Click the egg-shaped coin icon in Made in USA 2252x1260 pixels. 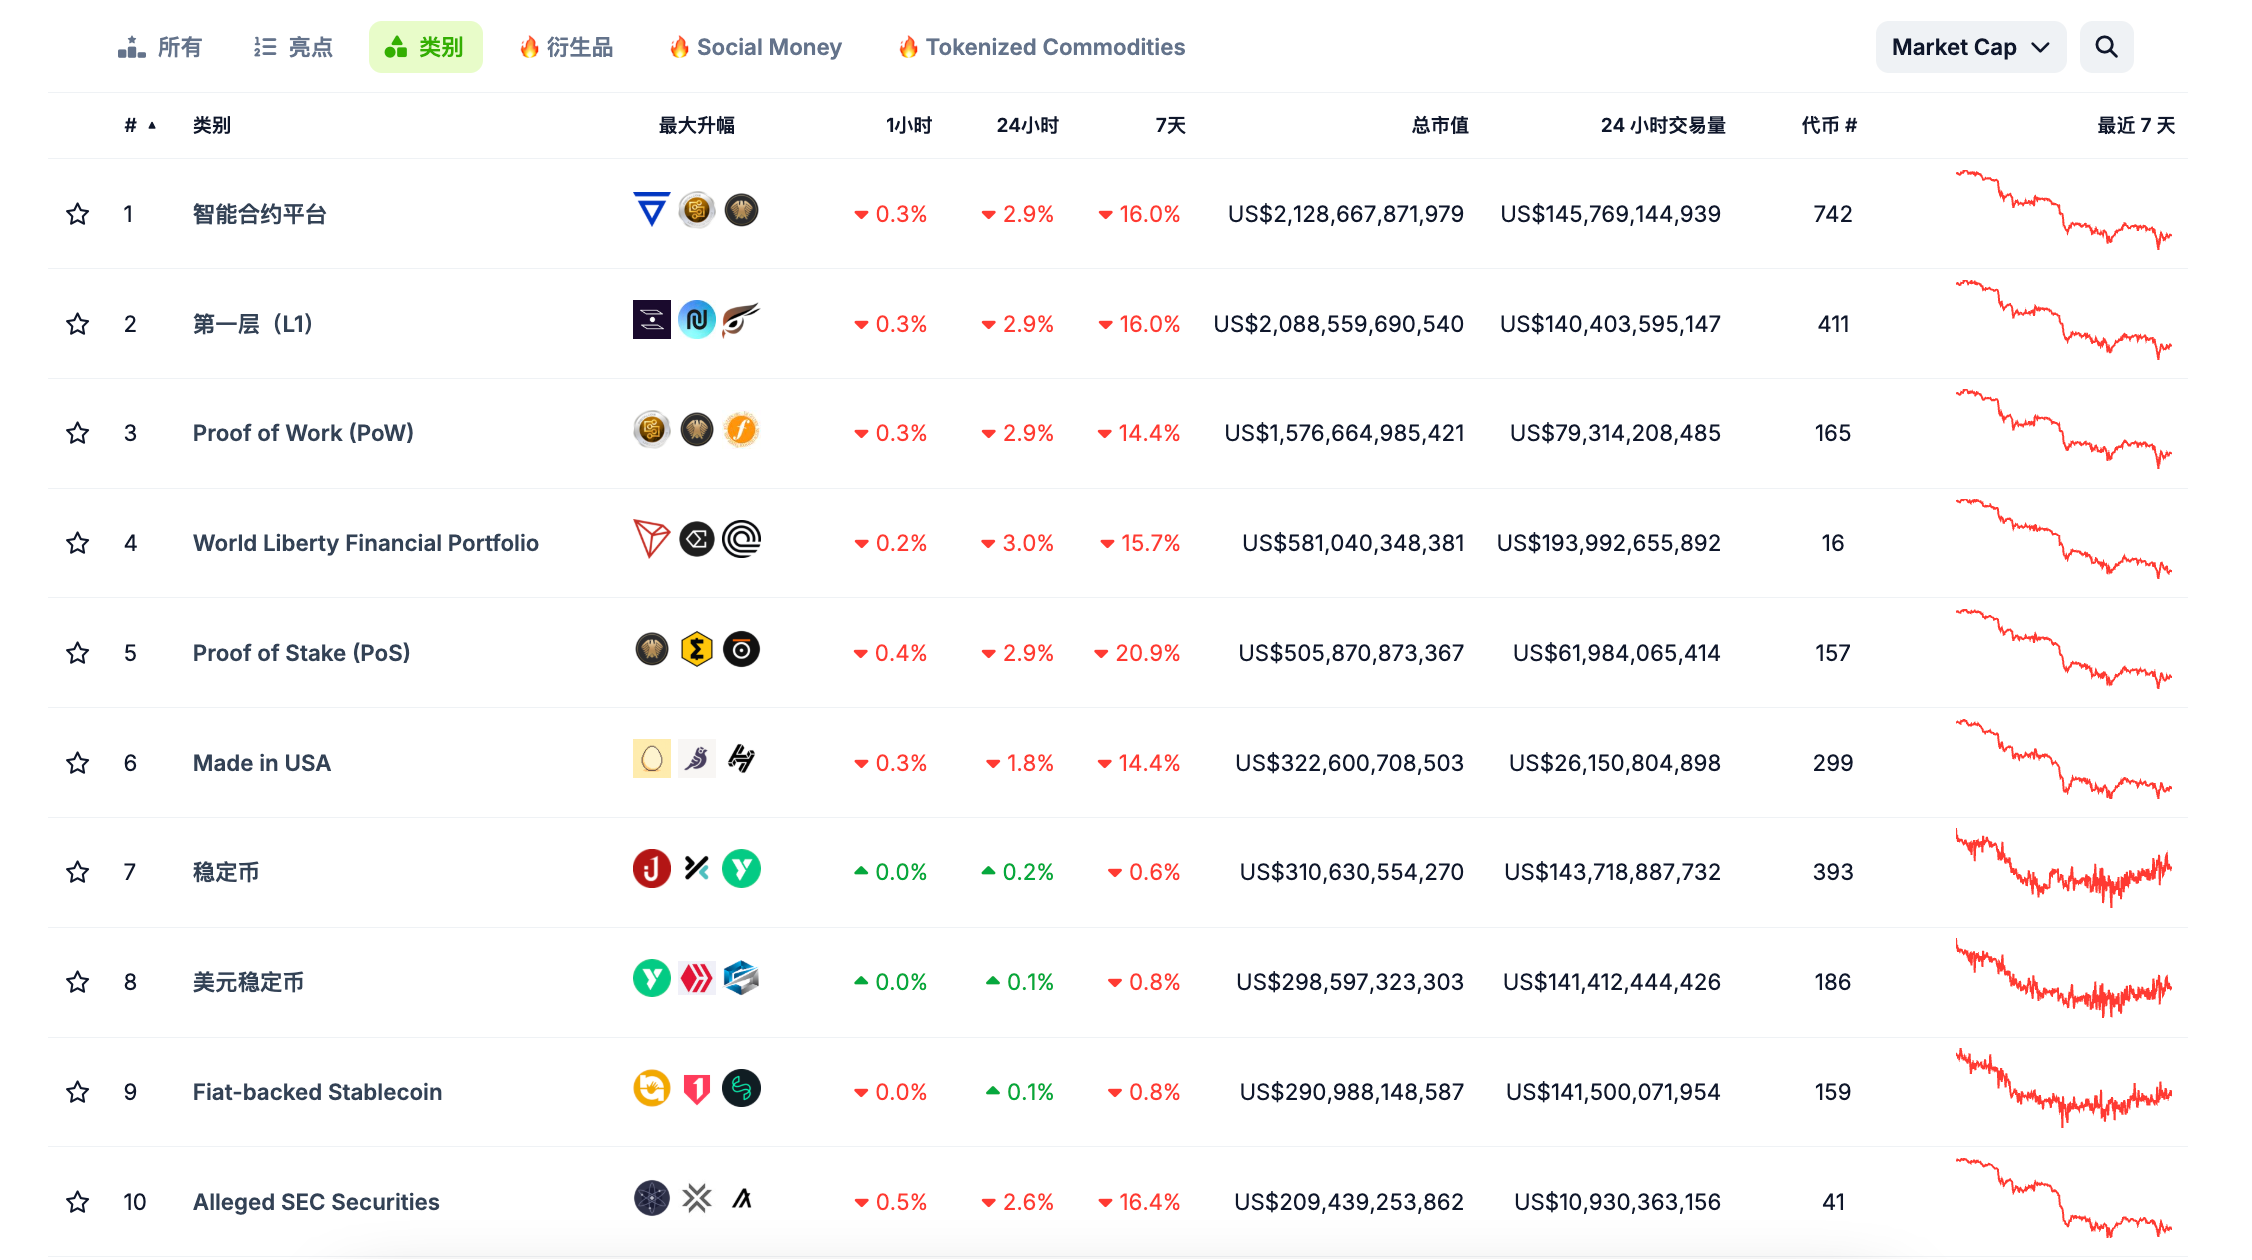click(x=651, y=759)
